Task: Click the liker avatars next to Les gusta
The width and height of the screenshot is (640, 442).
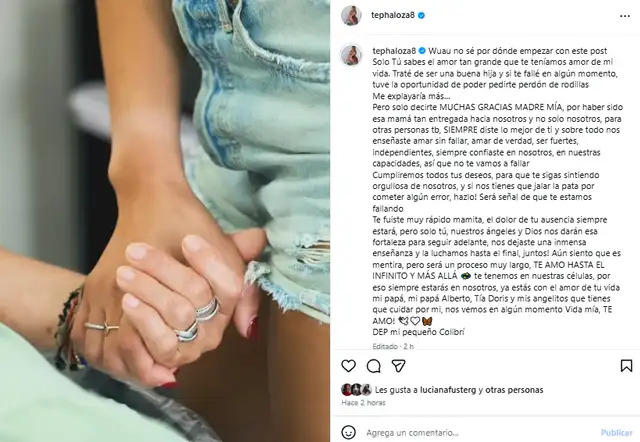Action: (x=356, y=390)
